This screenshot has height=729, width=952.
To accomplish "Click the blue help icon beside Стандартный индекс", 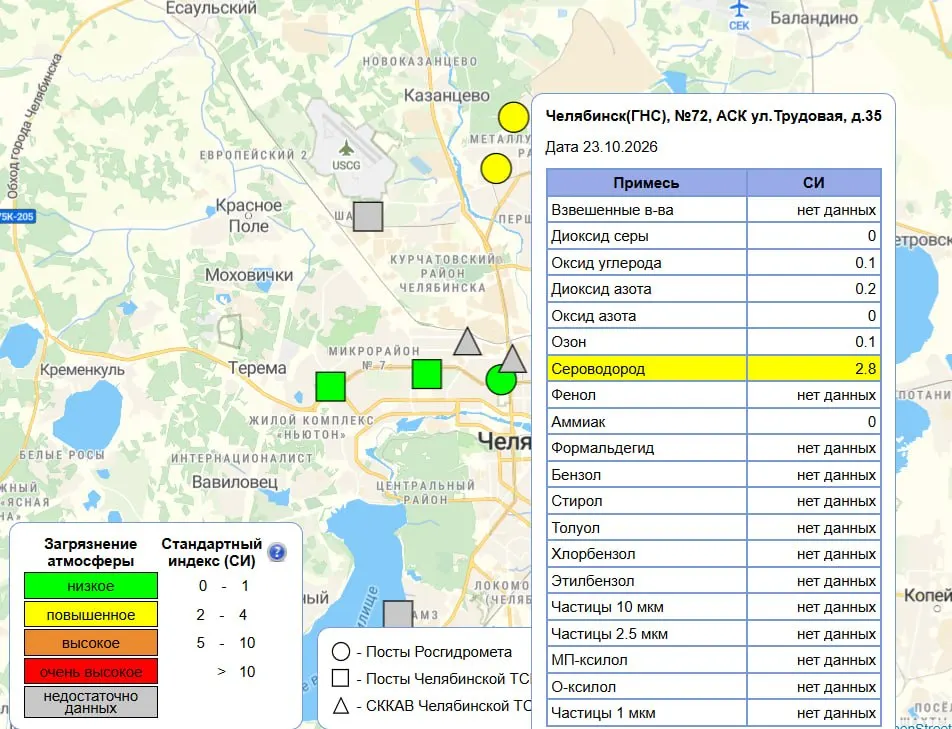I will [277, 552].
